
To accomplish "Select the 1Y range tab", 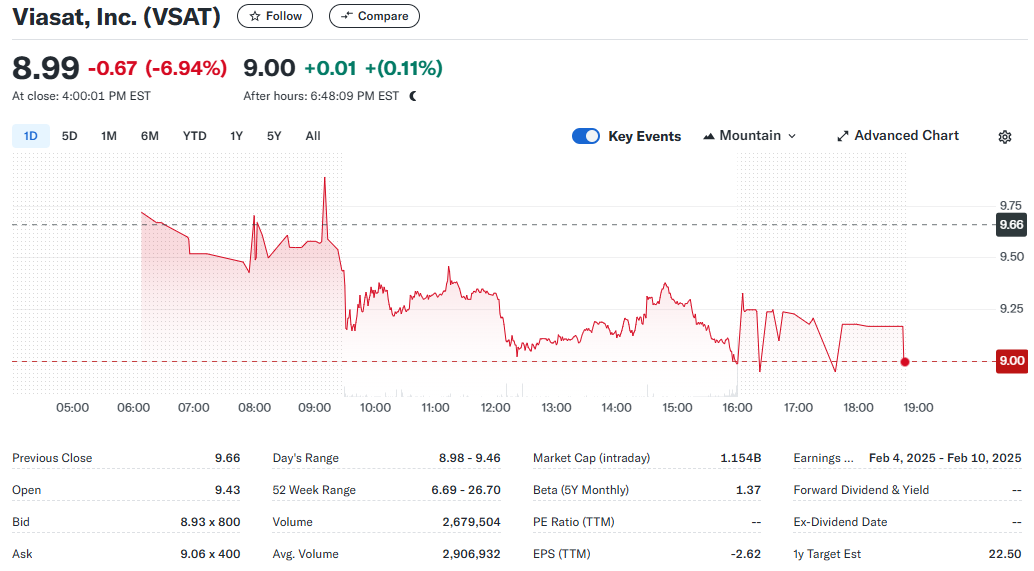I will 236,136.
